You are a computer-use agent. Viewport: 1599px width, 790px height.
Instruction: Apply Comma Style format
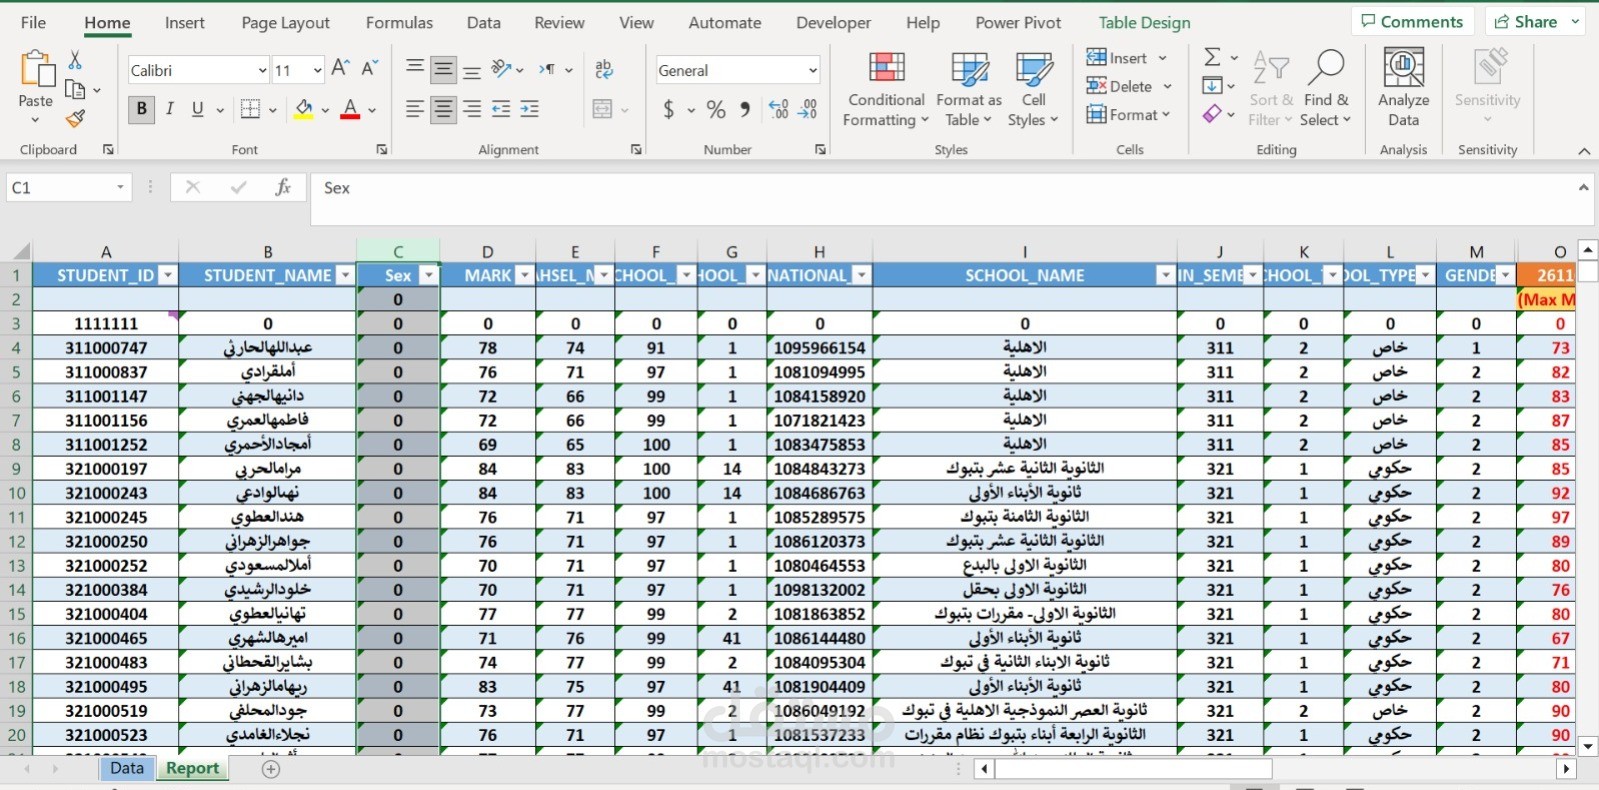(745, 109)
